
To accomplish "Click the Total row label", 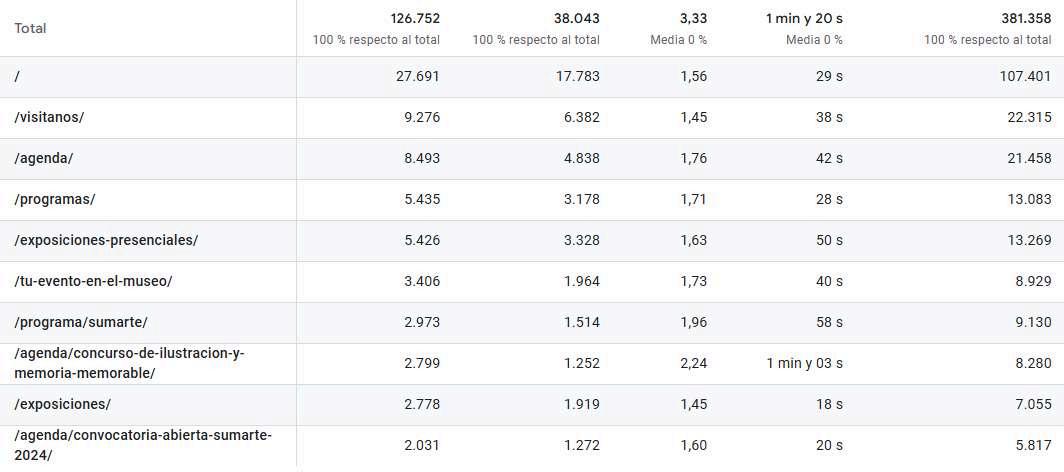I will tap(30, 28).
